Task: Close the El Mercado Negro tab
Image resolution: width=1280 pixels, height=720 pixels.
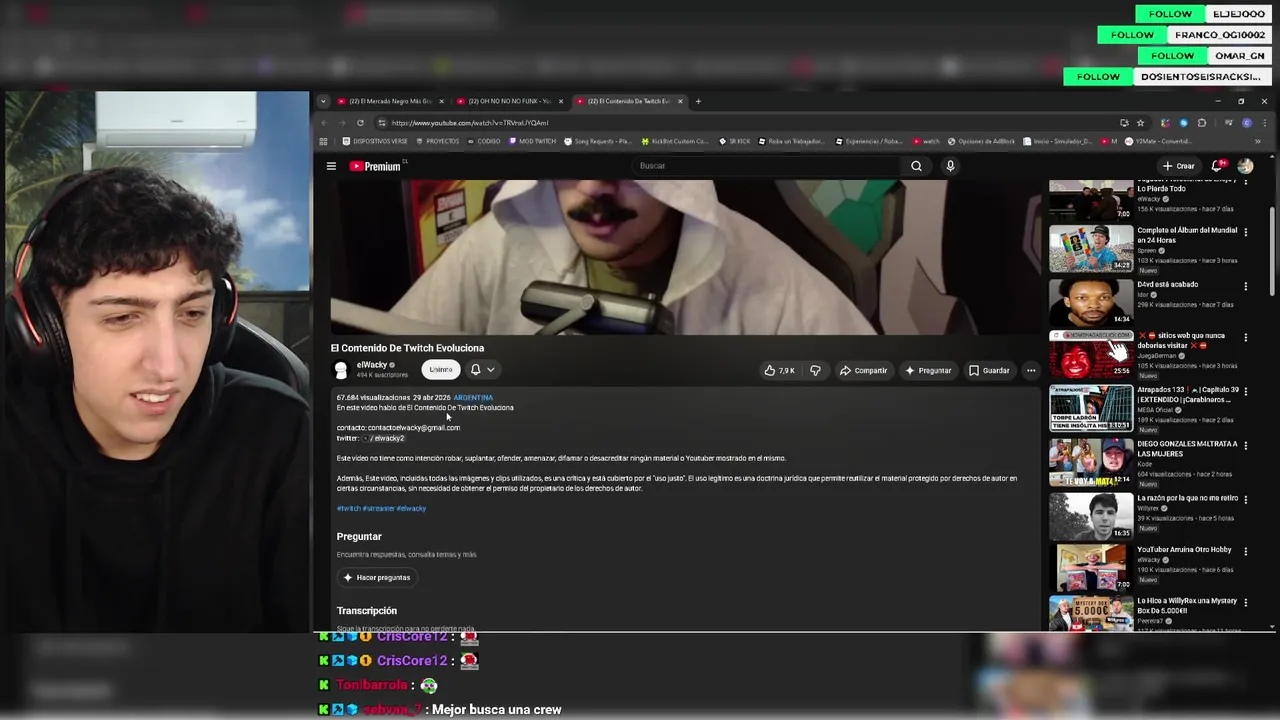Action: point(441,101)
